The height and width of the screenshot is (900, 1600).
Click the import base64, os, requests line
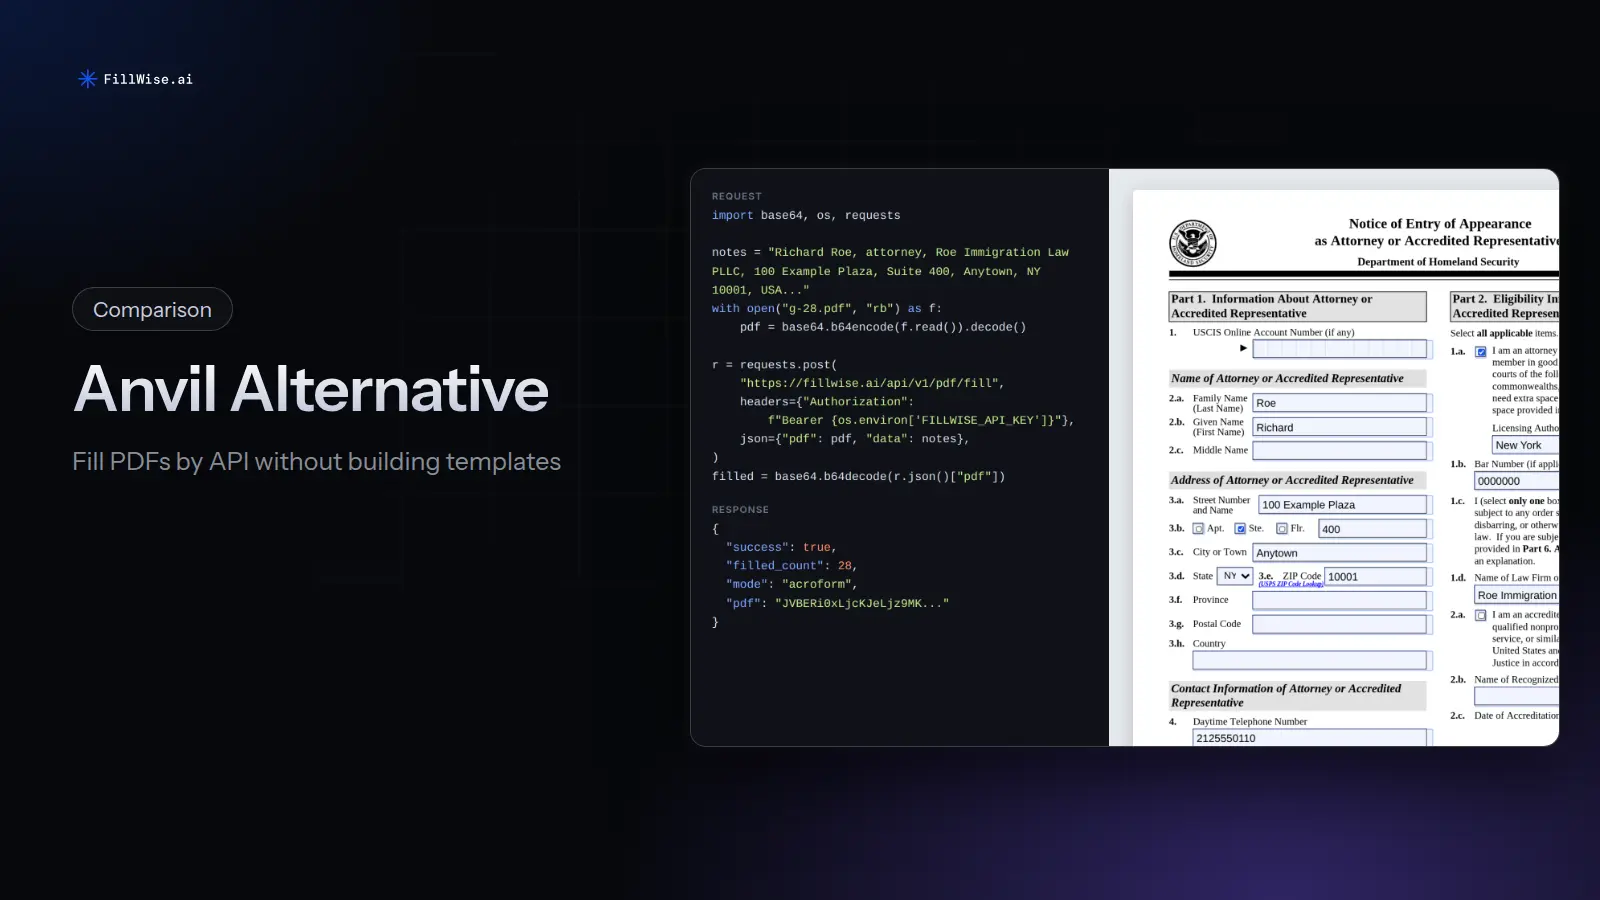click(806, 215)
